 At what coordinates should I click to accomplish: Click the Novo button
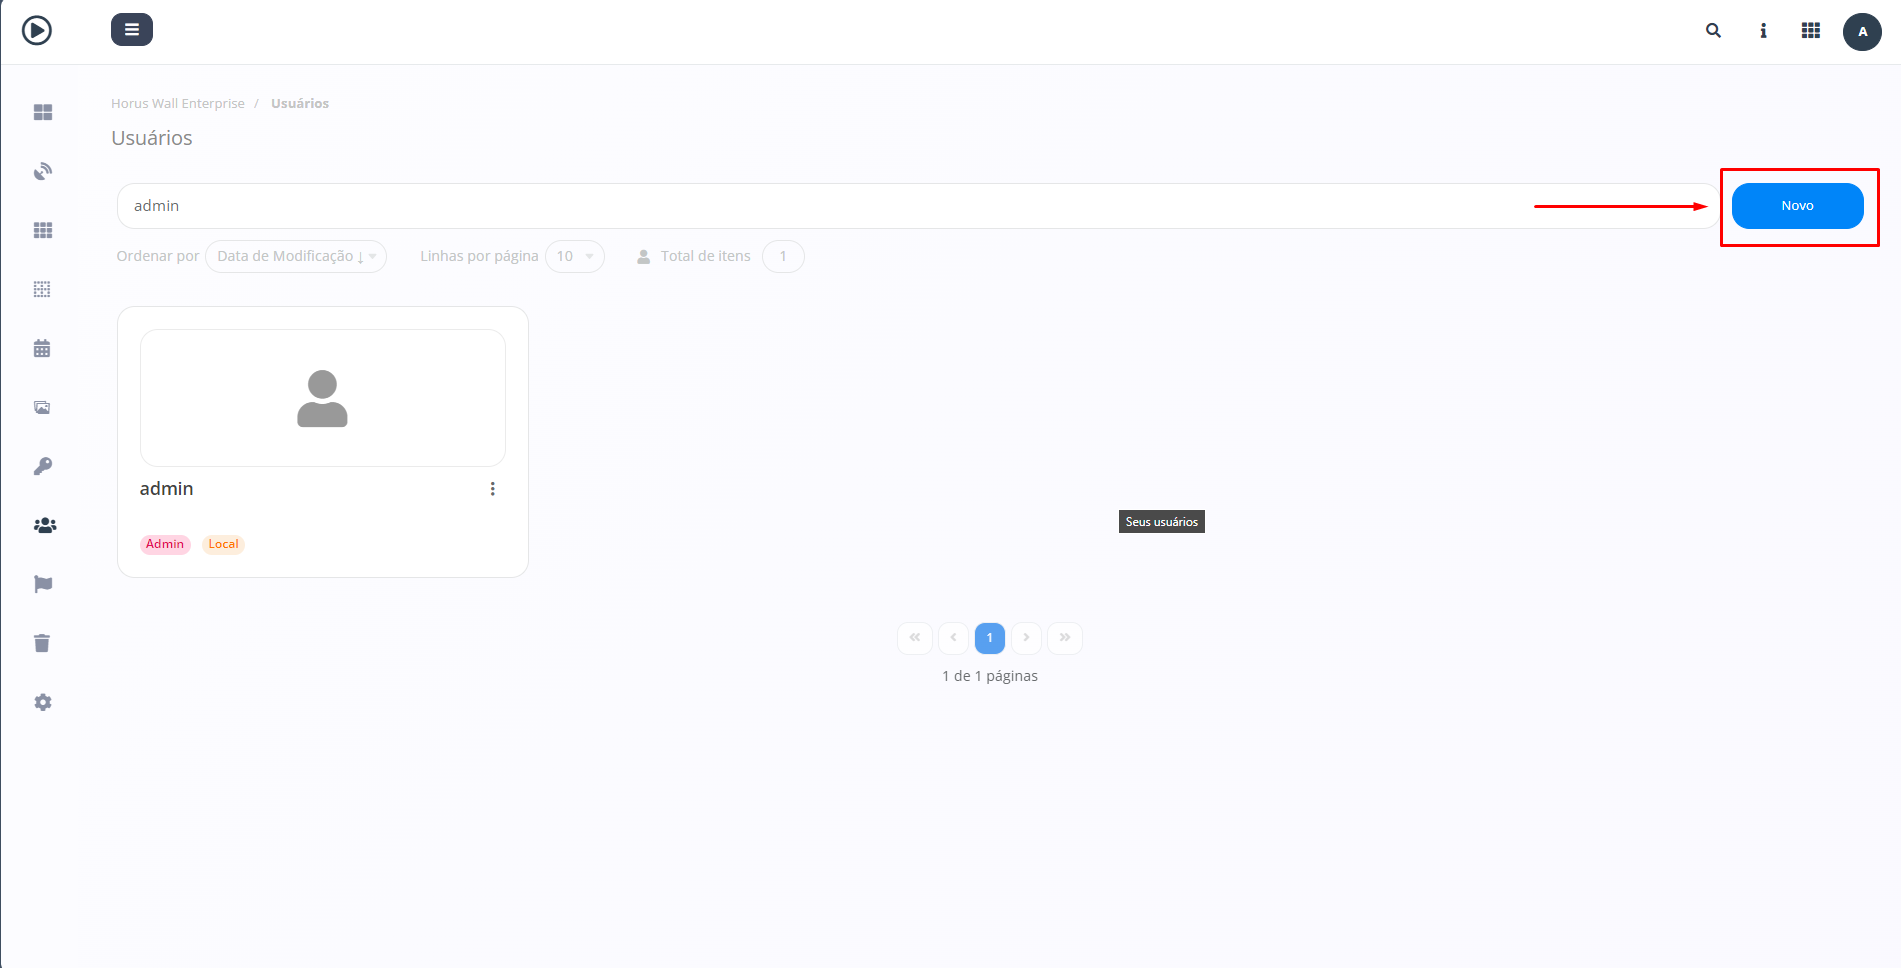click(x=1797, y=206)
